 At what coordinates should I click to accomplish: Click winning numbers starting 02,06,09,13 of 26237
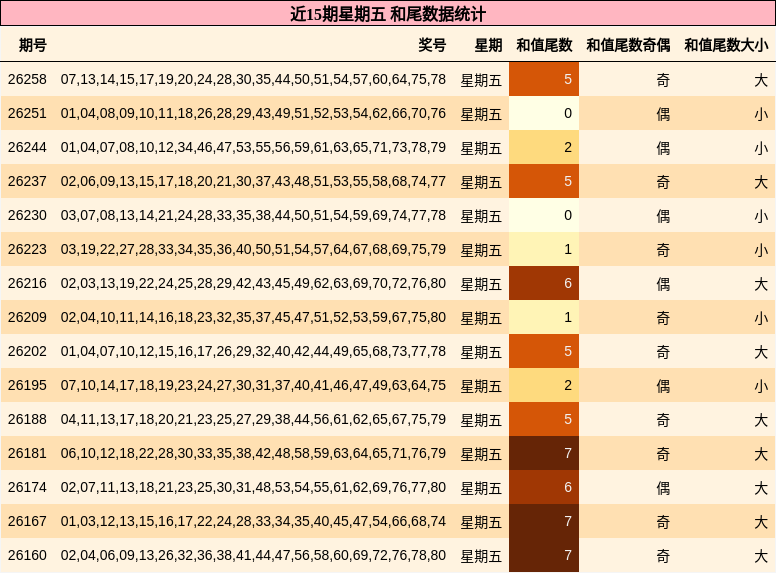(253, 181)
